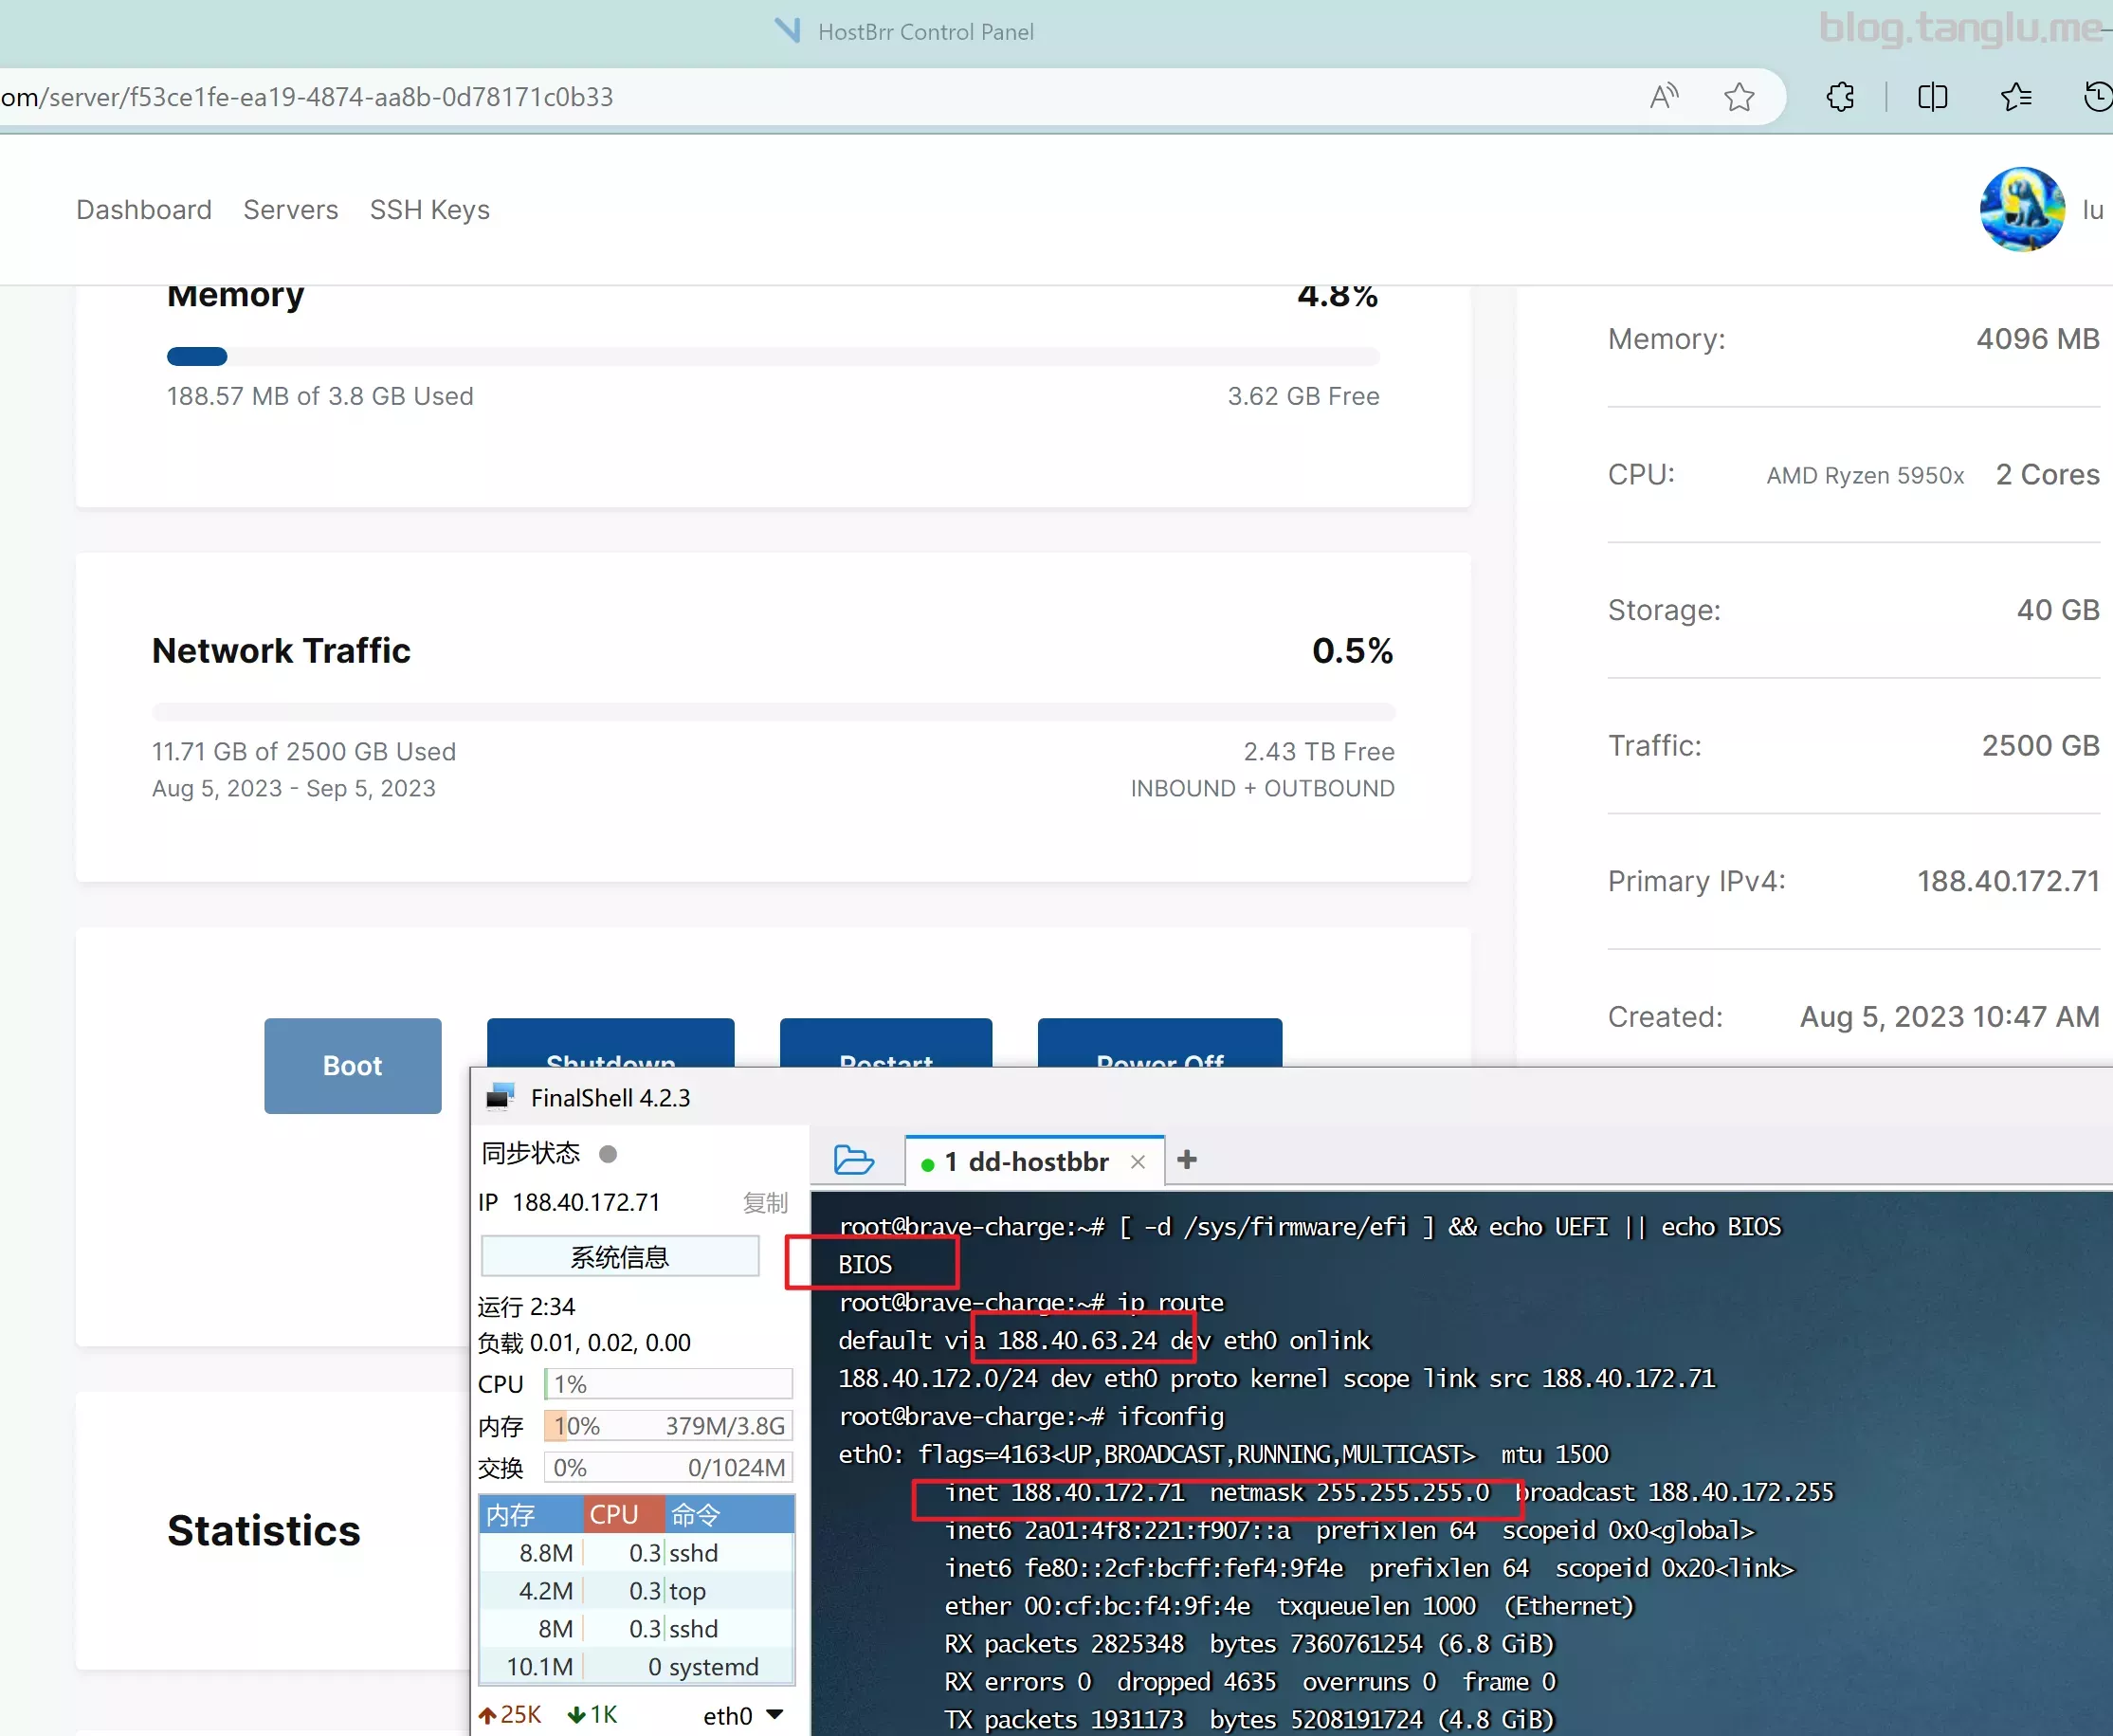Open 系统信息 system info button
The height and width of the screenshot is (1736, 2113).
click(620, 1256)
